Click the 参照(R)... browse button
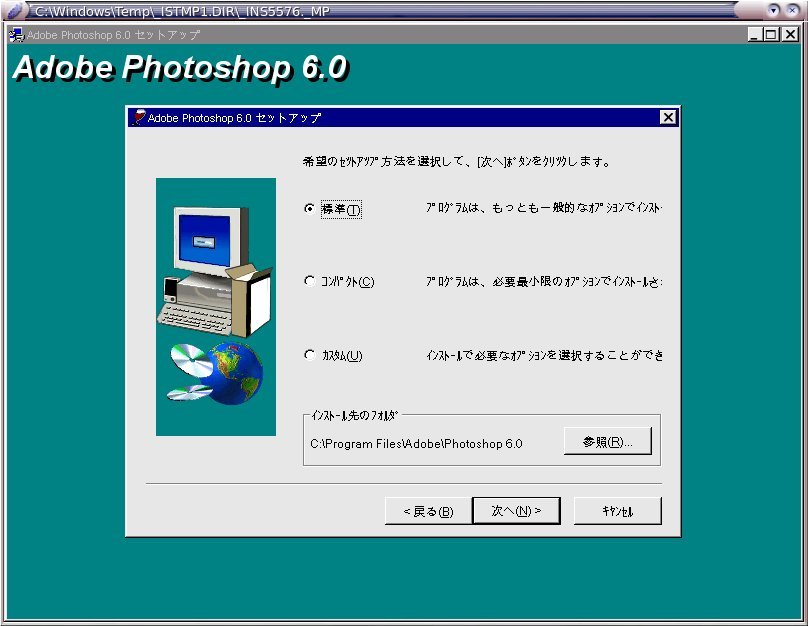The image size is (808, 626). (x=608, y=441)
